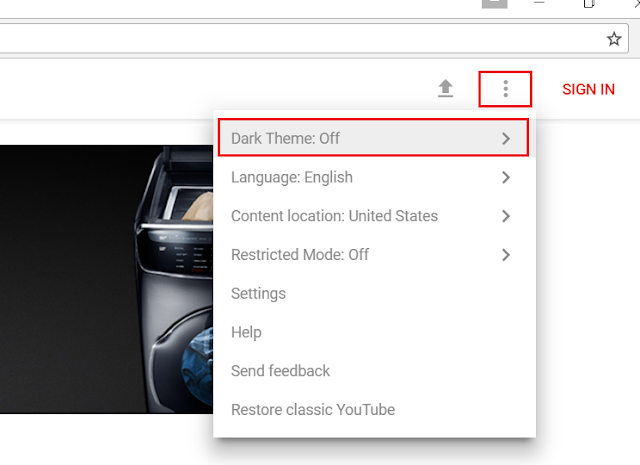The height and width of the screenshot is (465, 640).
Task: Expand the Content location submenu chevron
Action: (x=506, y=216)
